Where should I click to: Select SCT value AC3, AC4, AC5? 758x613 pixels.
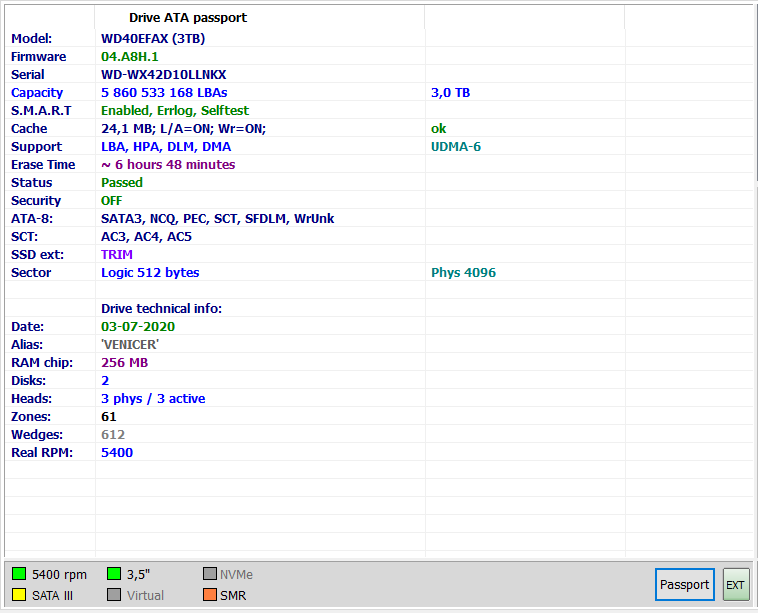tap(146, 236)
